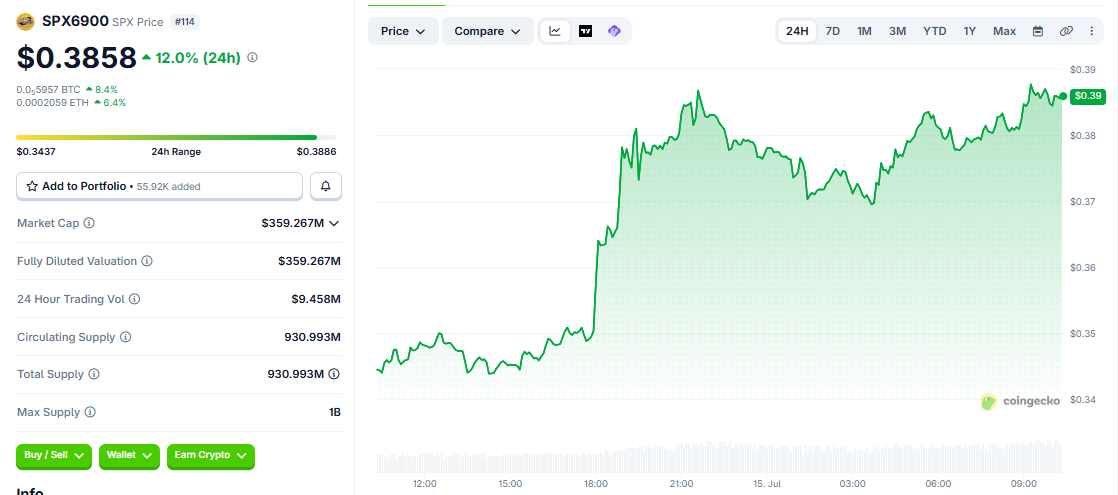Switch to line chart view icon

(x=555, y=31)
